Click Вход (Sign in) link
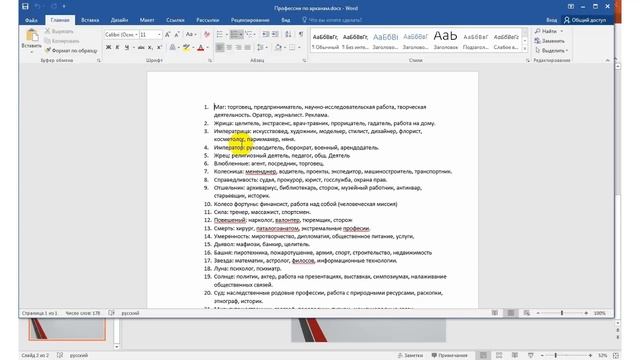Image resolution: width=640 pixels, height=360 pixels. (551, 20)
